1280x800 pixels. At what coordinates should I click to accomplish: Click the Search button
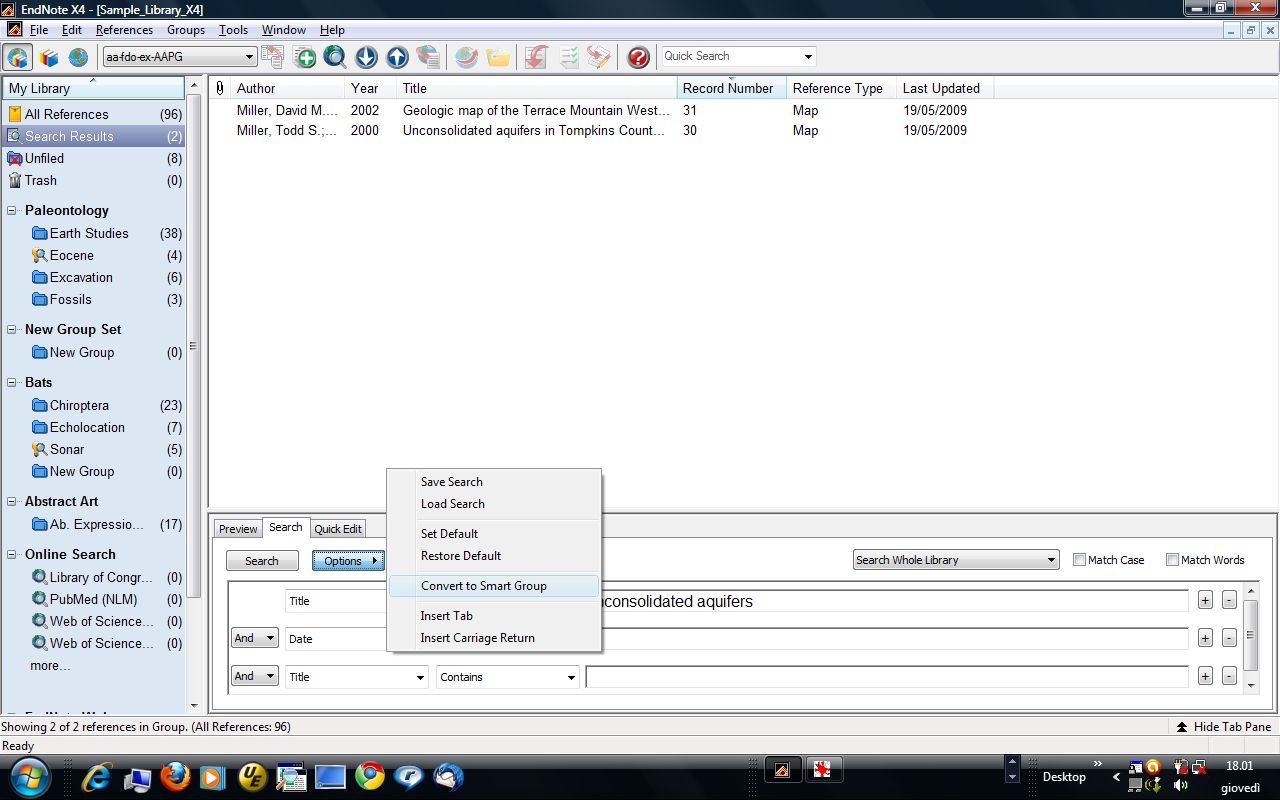[262, 561]
